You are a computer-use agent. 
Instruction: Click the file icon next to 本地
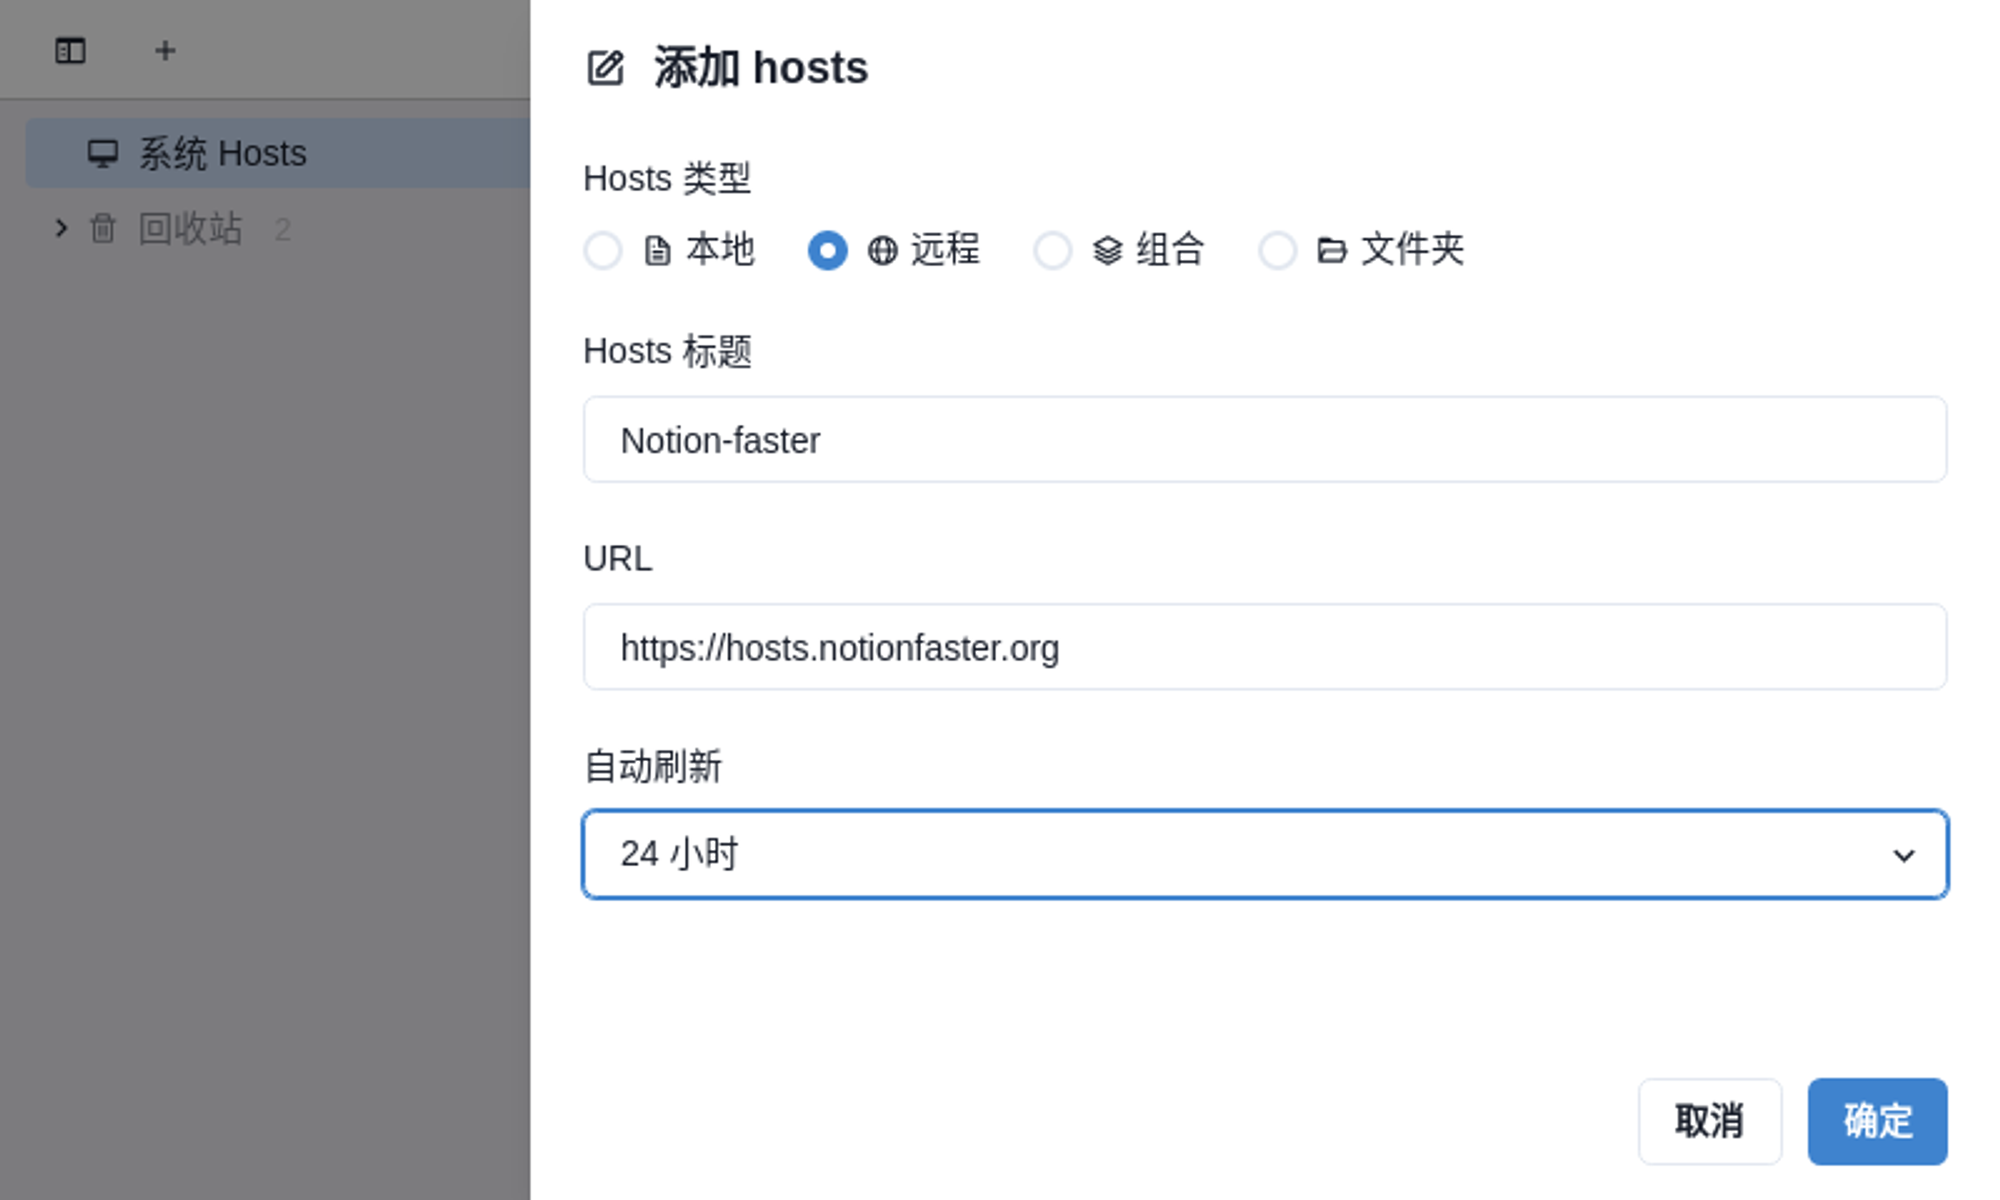657,250
